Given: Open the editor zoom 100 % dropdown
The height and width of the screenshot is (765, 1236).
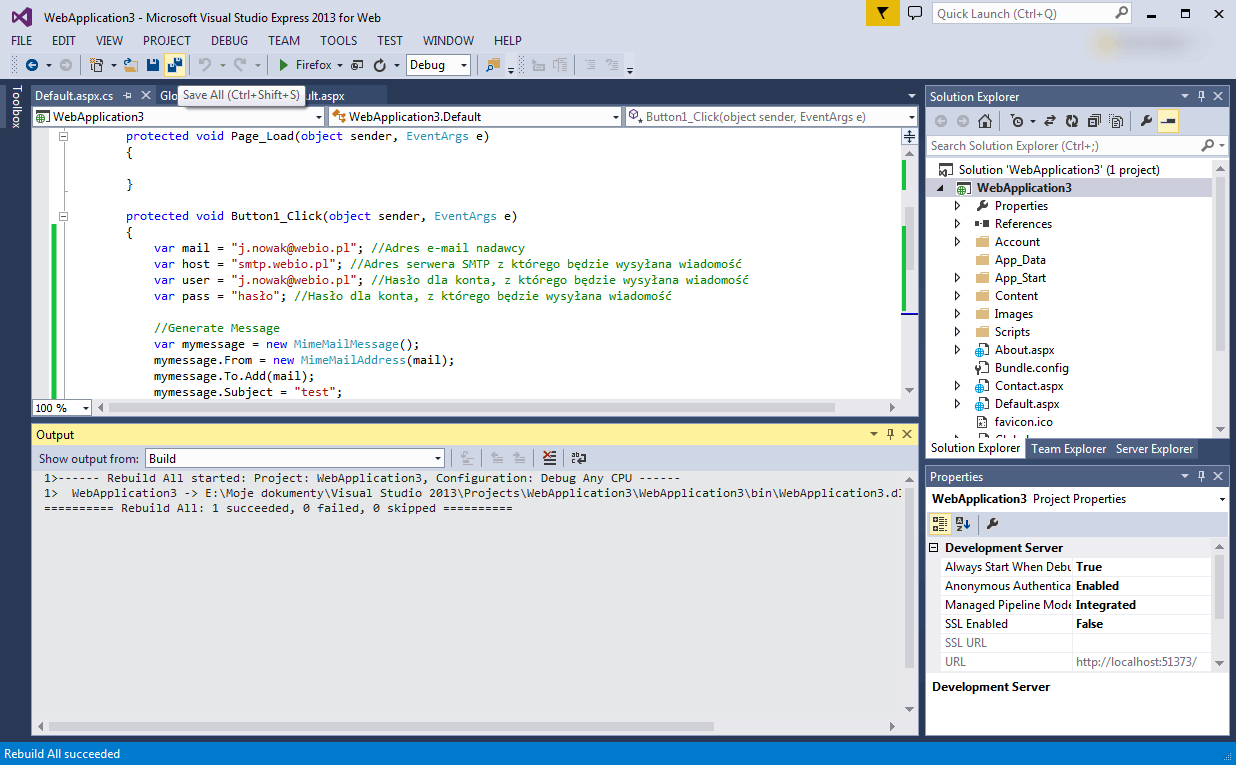Looking at the screenshot, I should click(x=62, y=408).
